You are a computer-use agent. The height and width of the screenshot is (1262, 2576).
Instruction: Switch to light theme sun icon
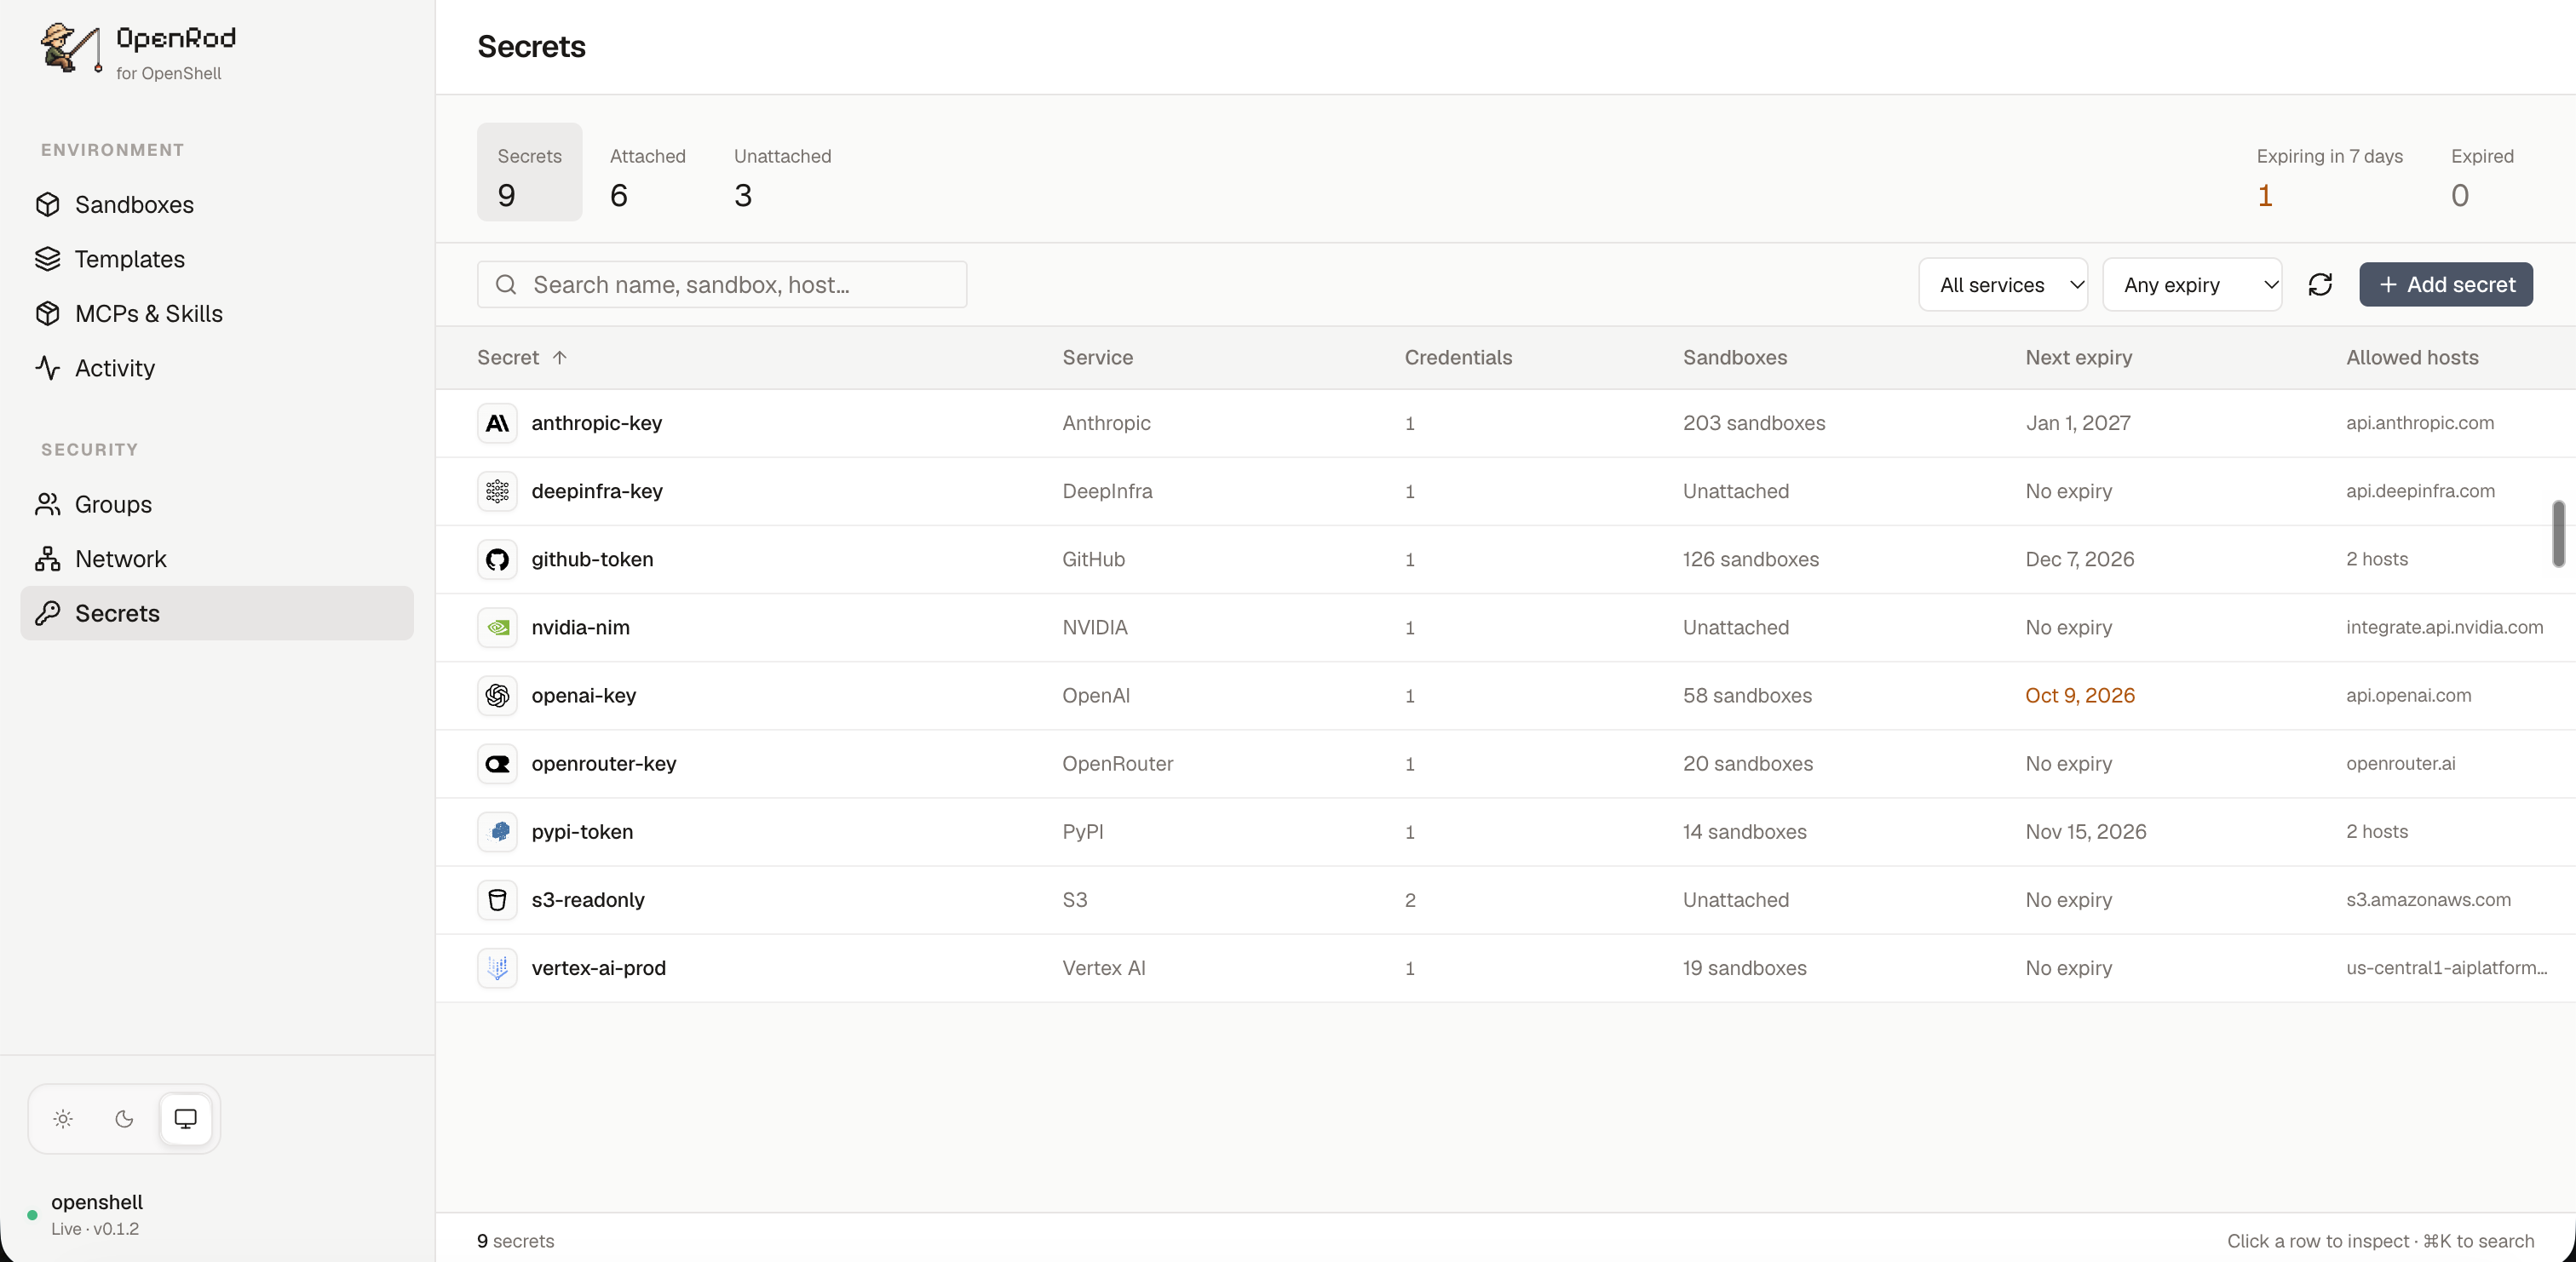coord(63,1118)
